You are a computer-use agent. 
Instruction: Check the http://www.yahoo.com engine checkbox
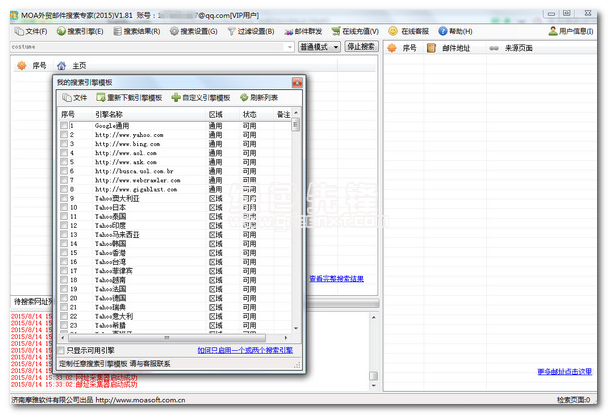[64, 135]
